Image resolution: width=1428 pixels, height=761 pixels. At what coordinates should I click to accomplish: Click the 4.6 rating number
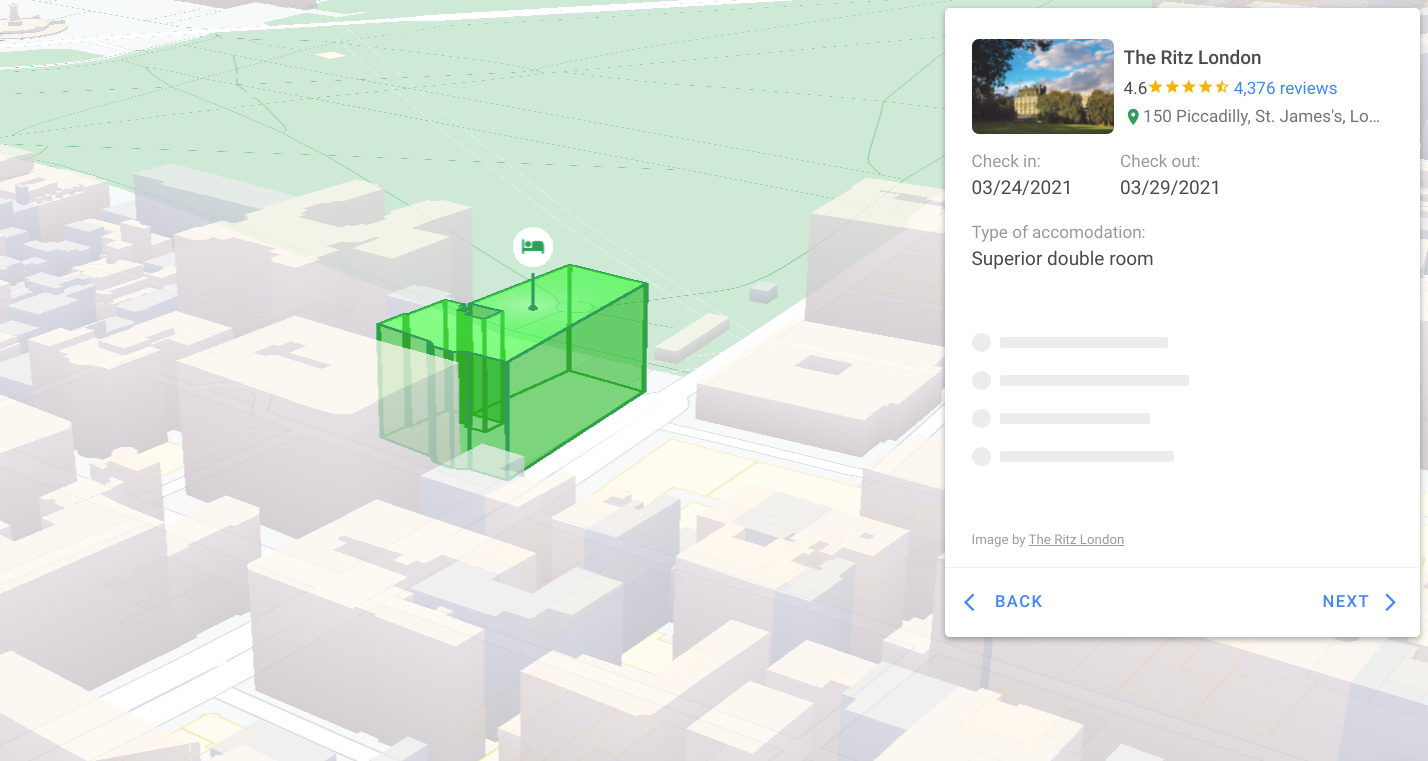1135,88
